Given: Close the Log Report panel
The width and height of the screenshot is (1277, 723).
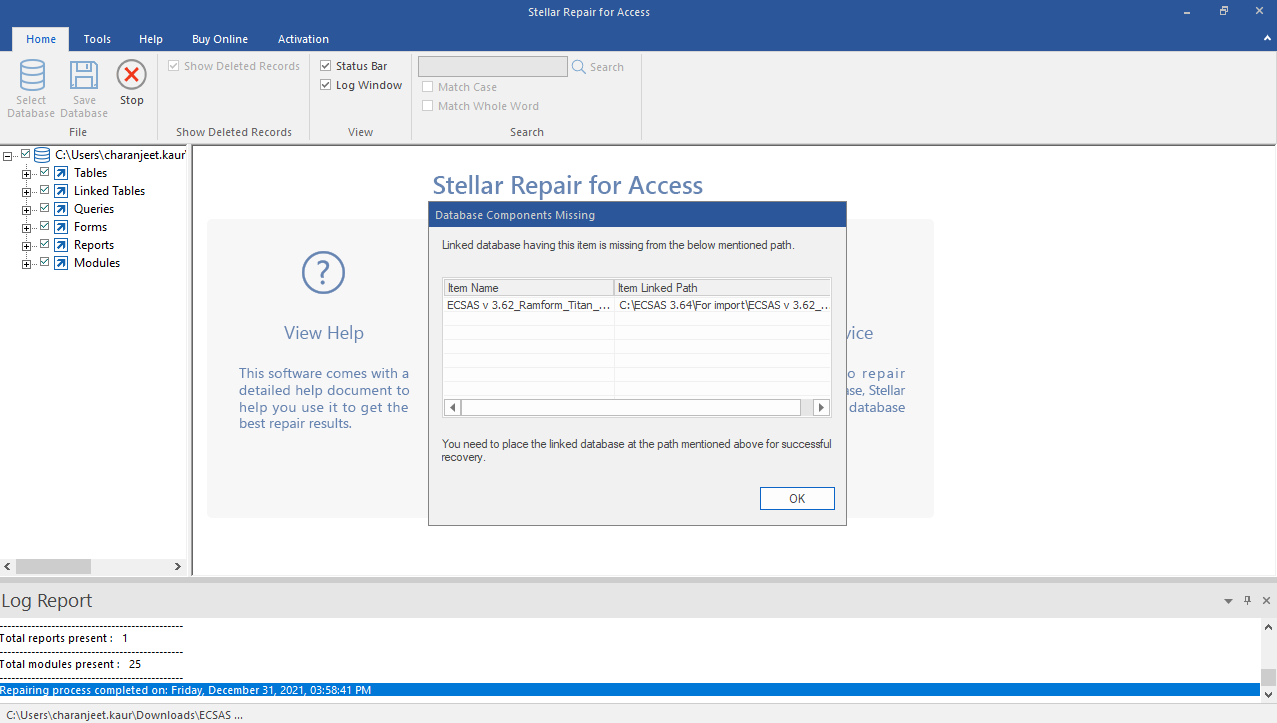Looking at the screenshot, I should click(1266, 601).
